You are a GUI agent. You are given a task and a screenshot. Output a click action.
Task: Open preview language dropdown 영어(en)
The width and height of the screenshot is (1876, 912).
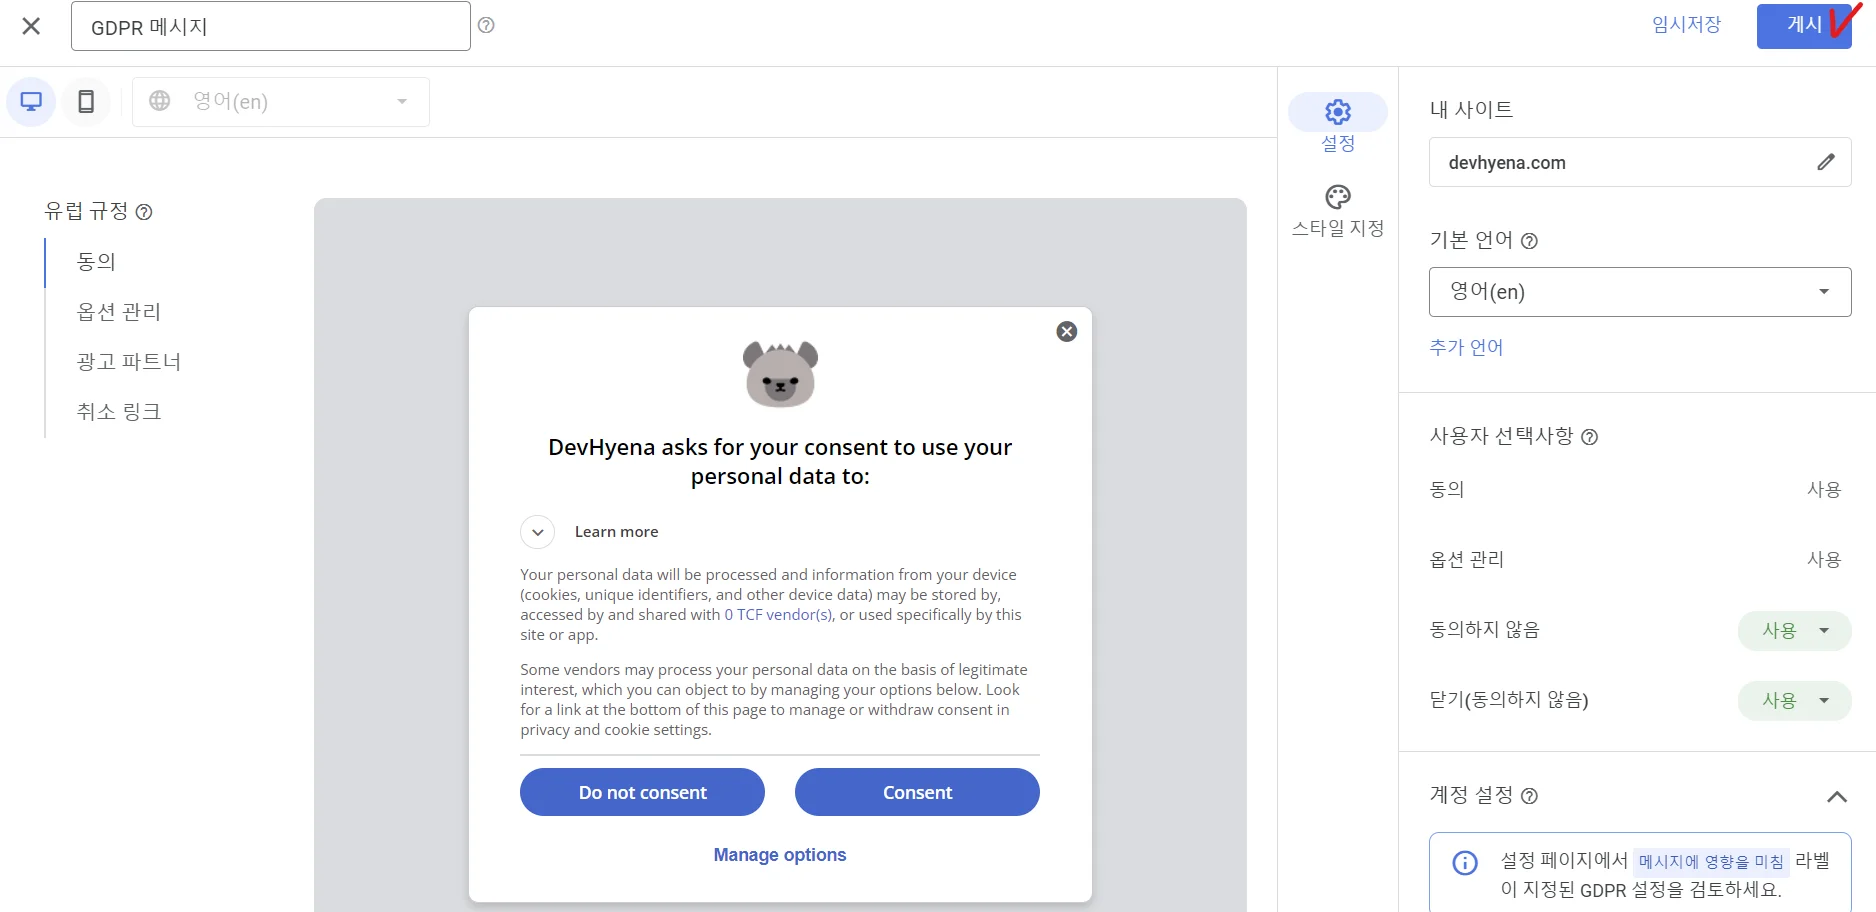pyautogui.click(x=281, y=102)
